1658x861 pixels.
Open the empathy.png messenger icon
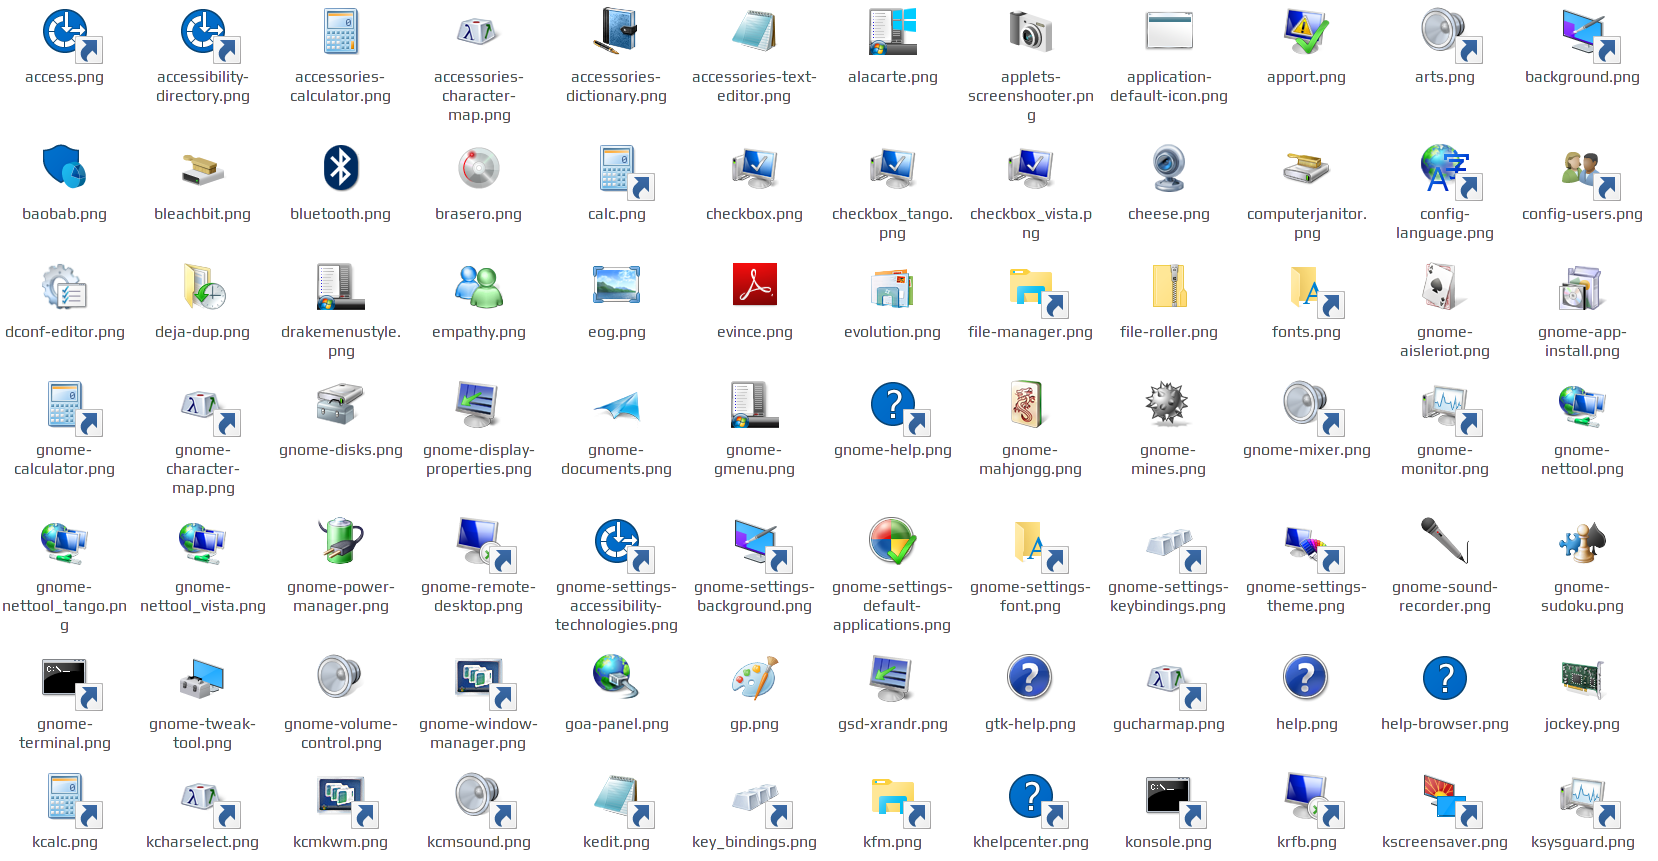(x=479, y=287)
